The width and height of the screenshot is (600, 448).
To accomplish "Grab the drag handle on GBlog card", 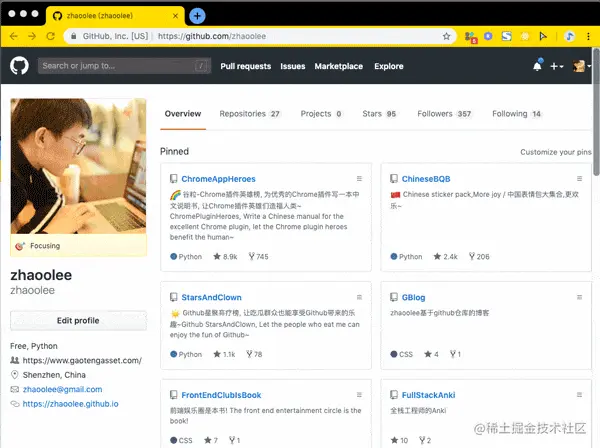I will pyautogui.click(x=579, y=297).
